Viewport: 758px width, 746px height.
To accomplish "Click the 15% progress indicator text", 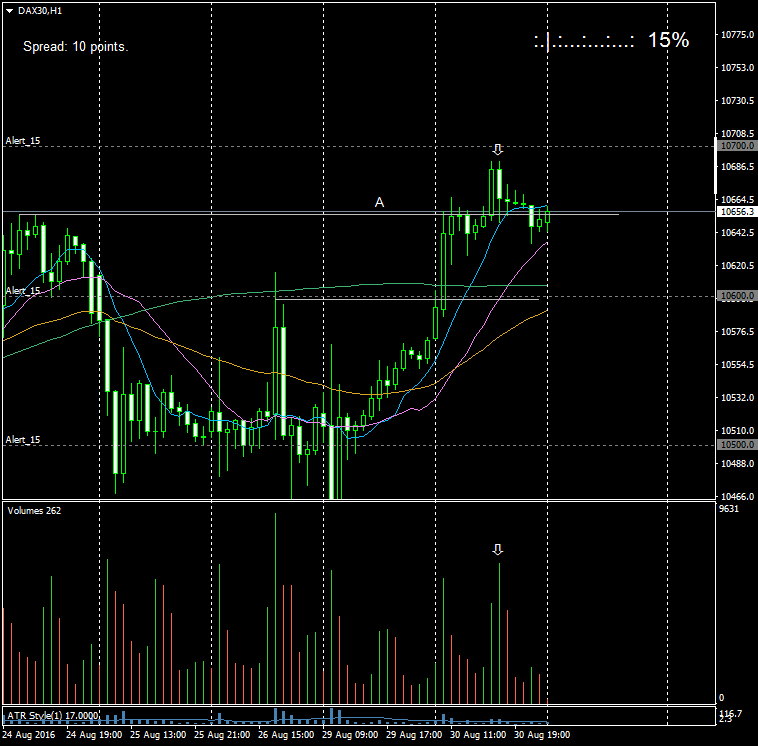I will [x=668, y=40].
